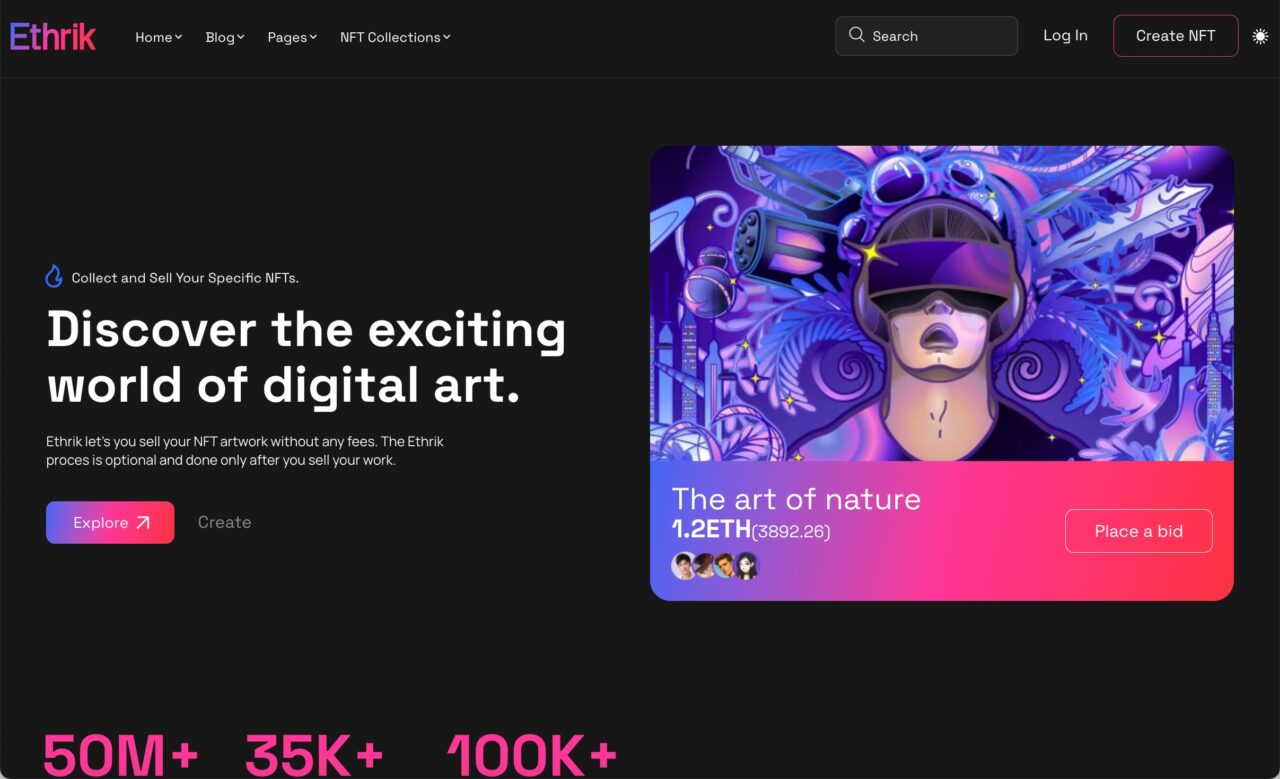Click the first bidder avatar

[x=684, y=566]
